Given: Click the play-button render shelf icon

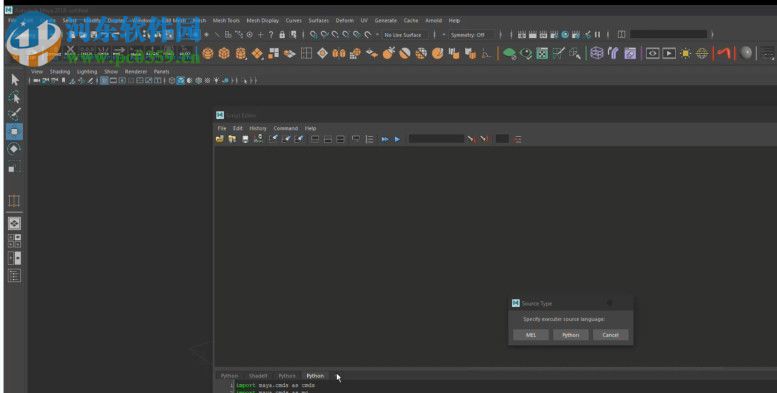Looking at the screenshot, I should pyautogui.click(x=669, y=53).
